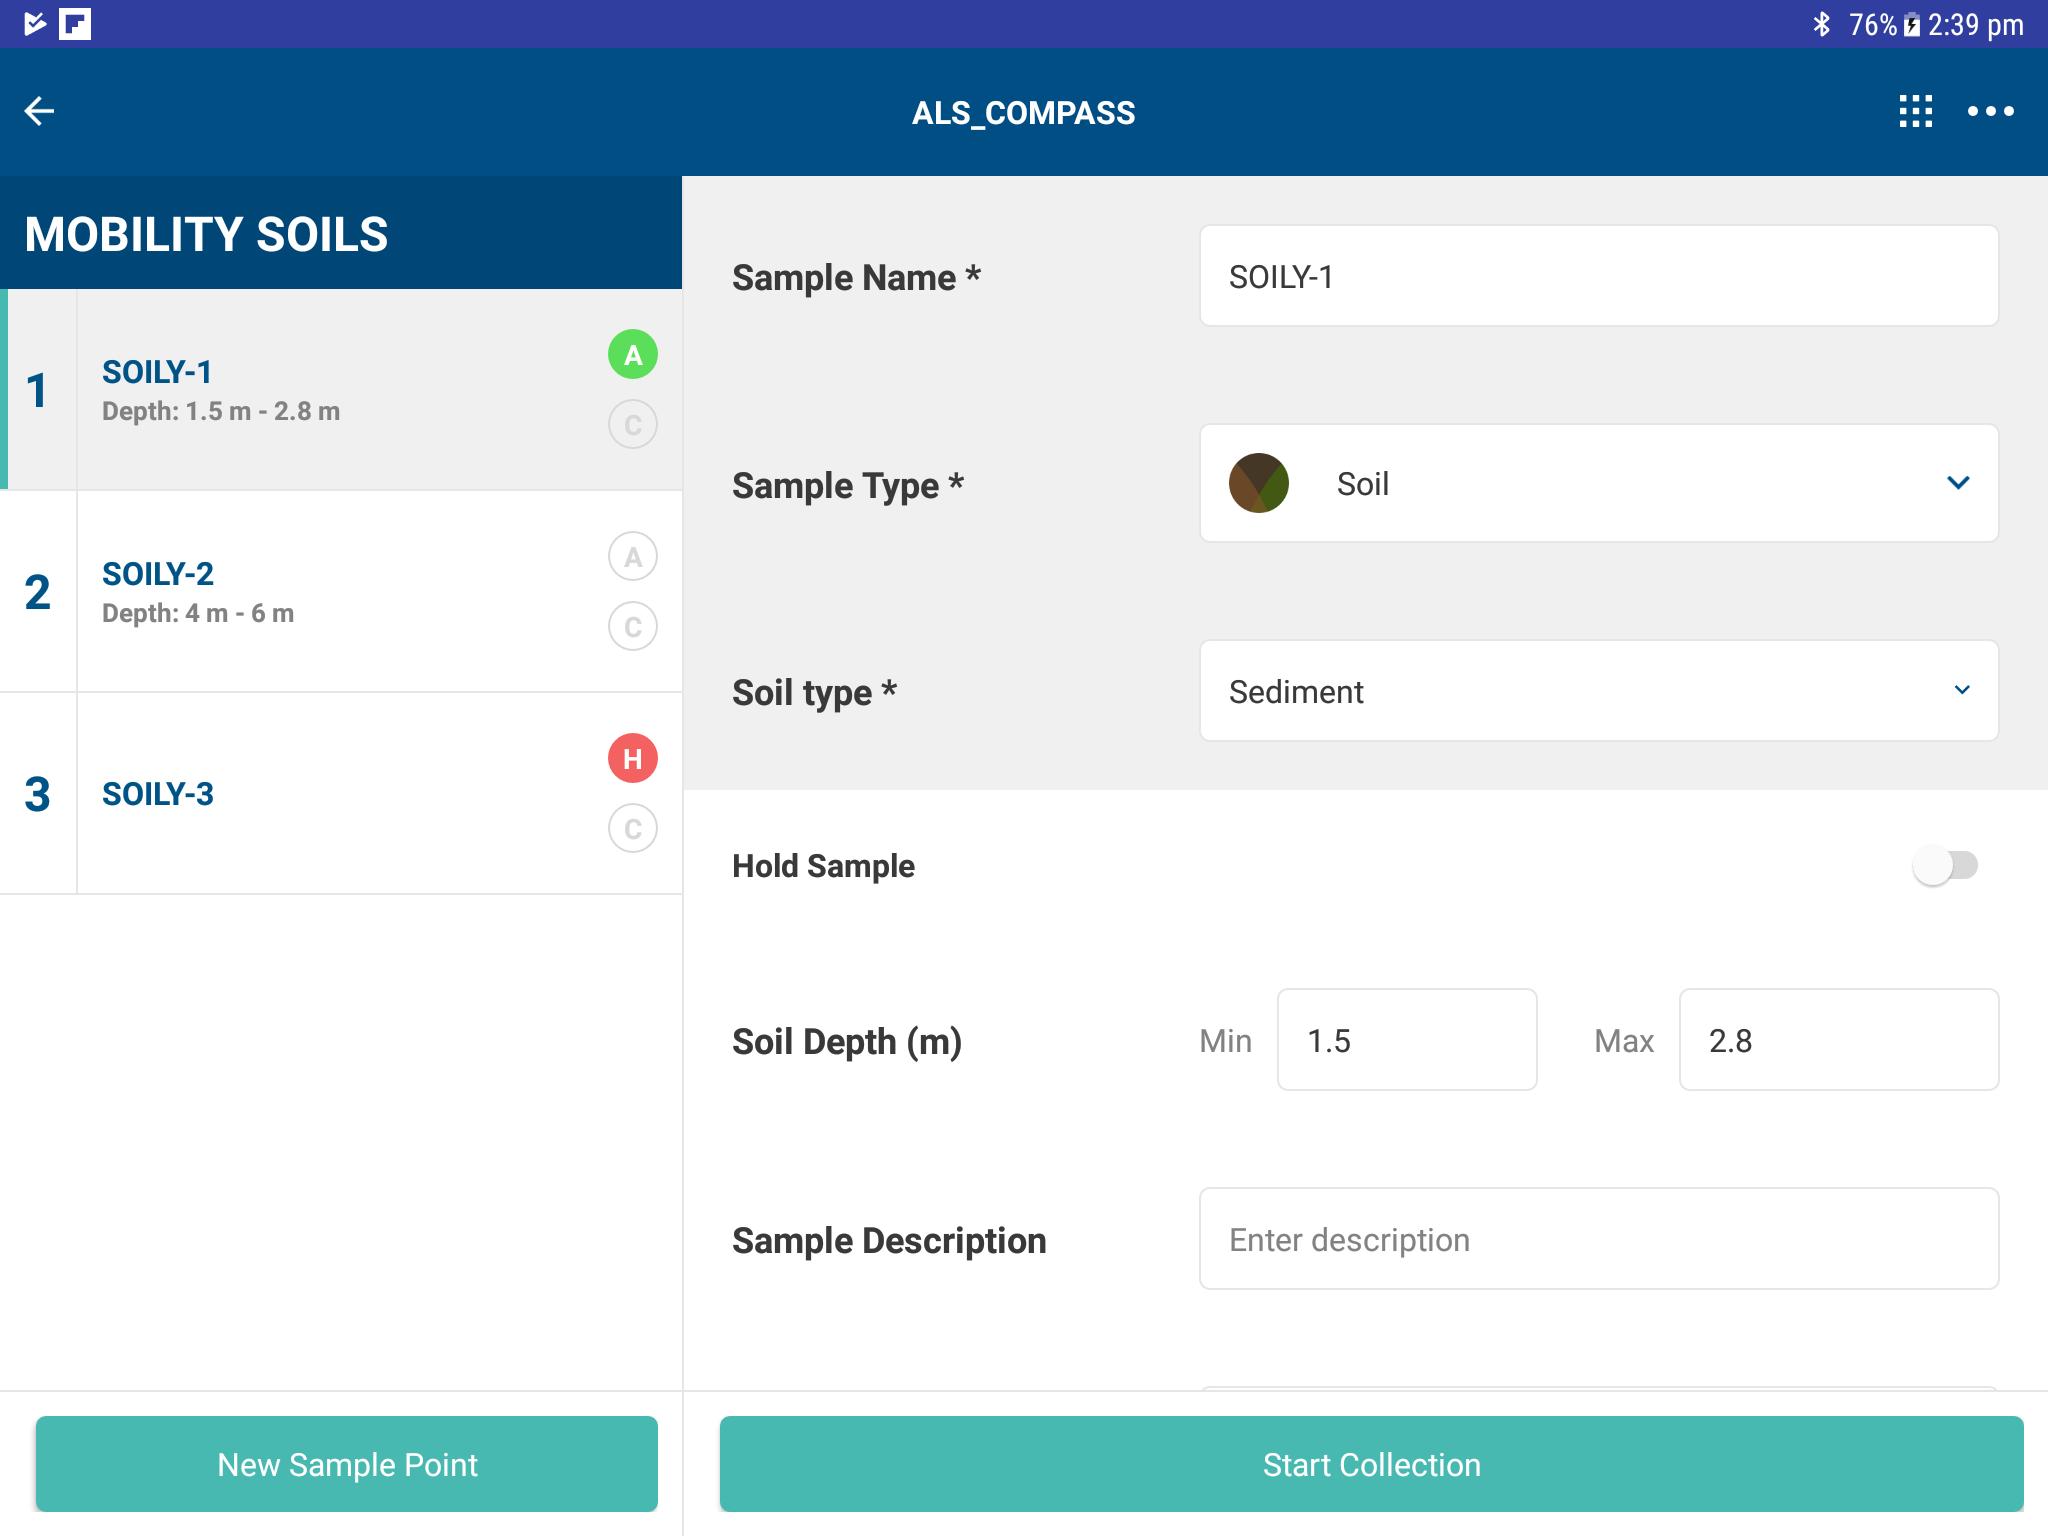
Task: Open the three-dot more options menu
Action: click(x=1990, y=111)
